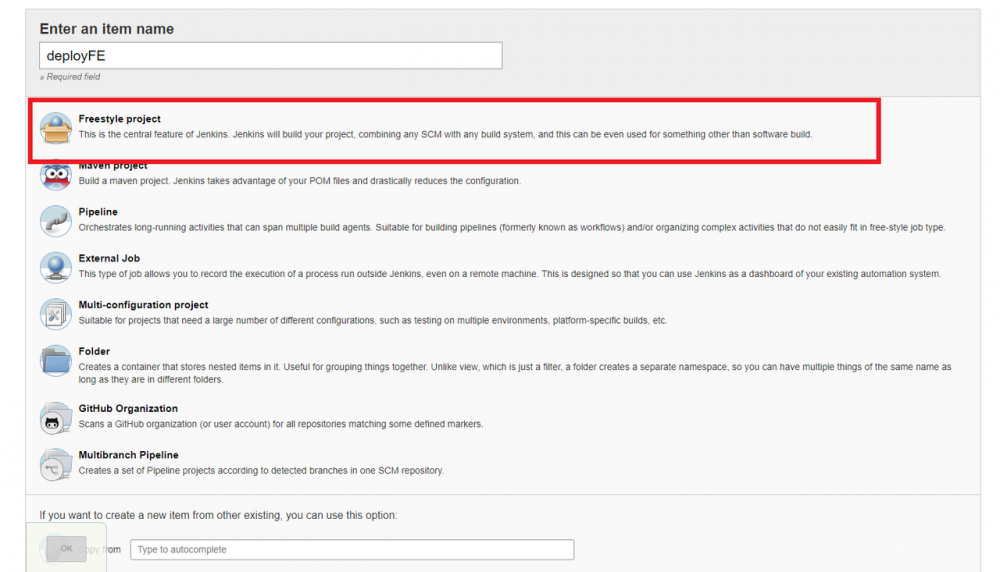This screenshot has width=1000, height=572.
Task: Click the GitHub Organization description about repositories
Action: tap(281, 424)
